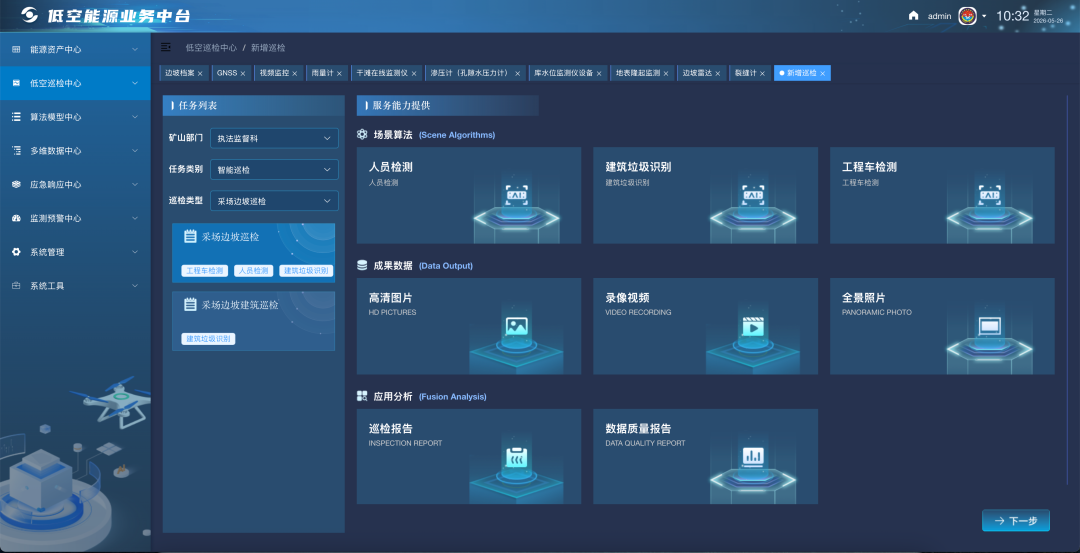Click the video clapper icon on 录像视频 card
The image size is (1080, 553).
point(753,326)
